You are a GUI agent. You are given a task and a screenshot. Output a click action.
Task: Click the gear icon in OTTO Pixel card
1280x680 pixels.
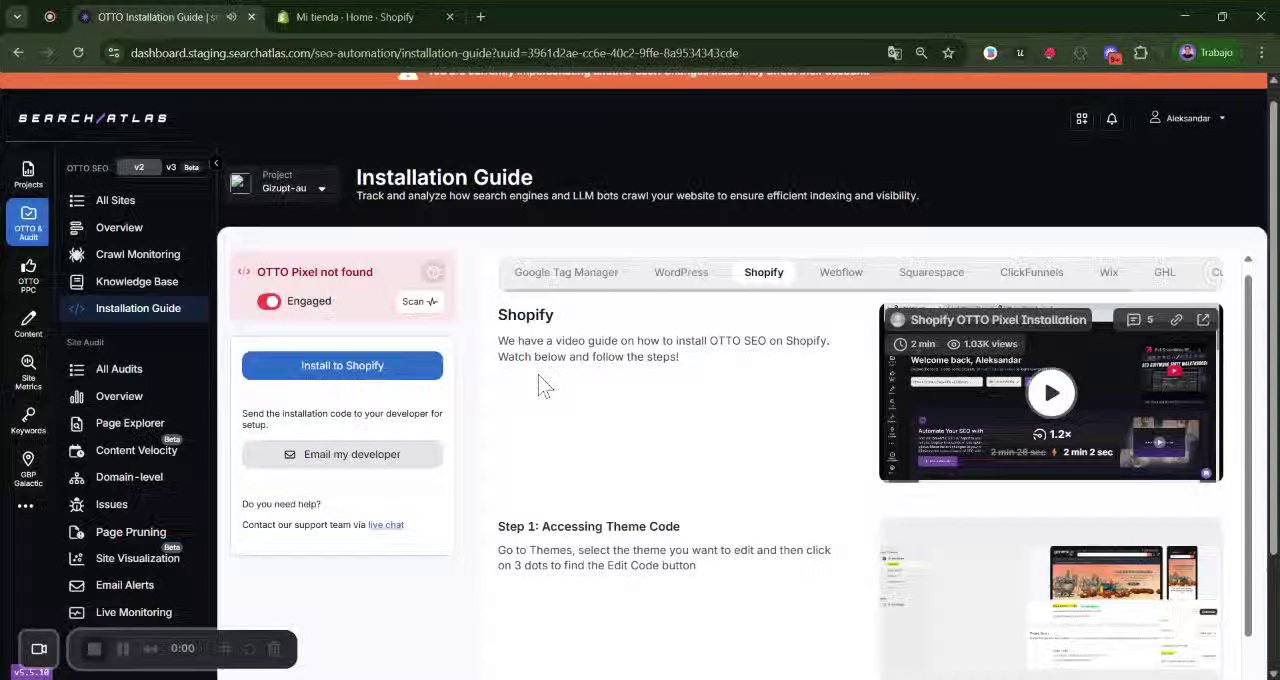433,272
